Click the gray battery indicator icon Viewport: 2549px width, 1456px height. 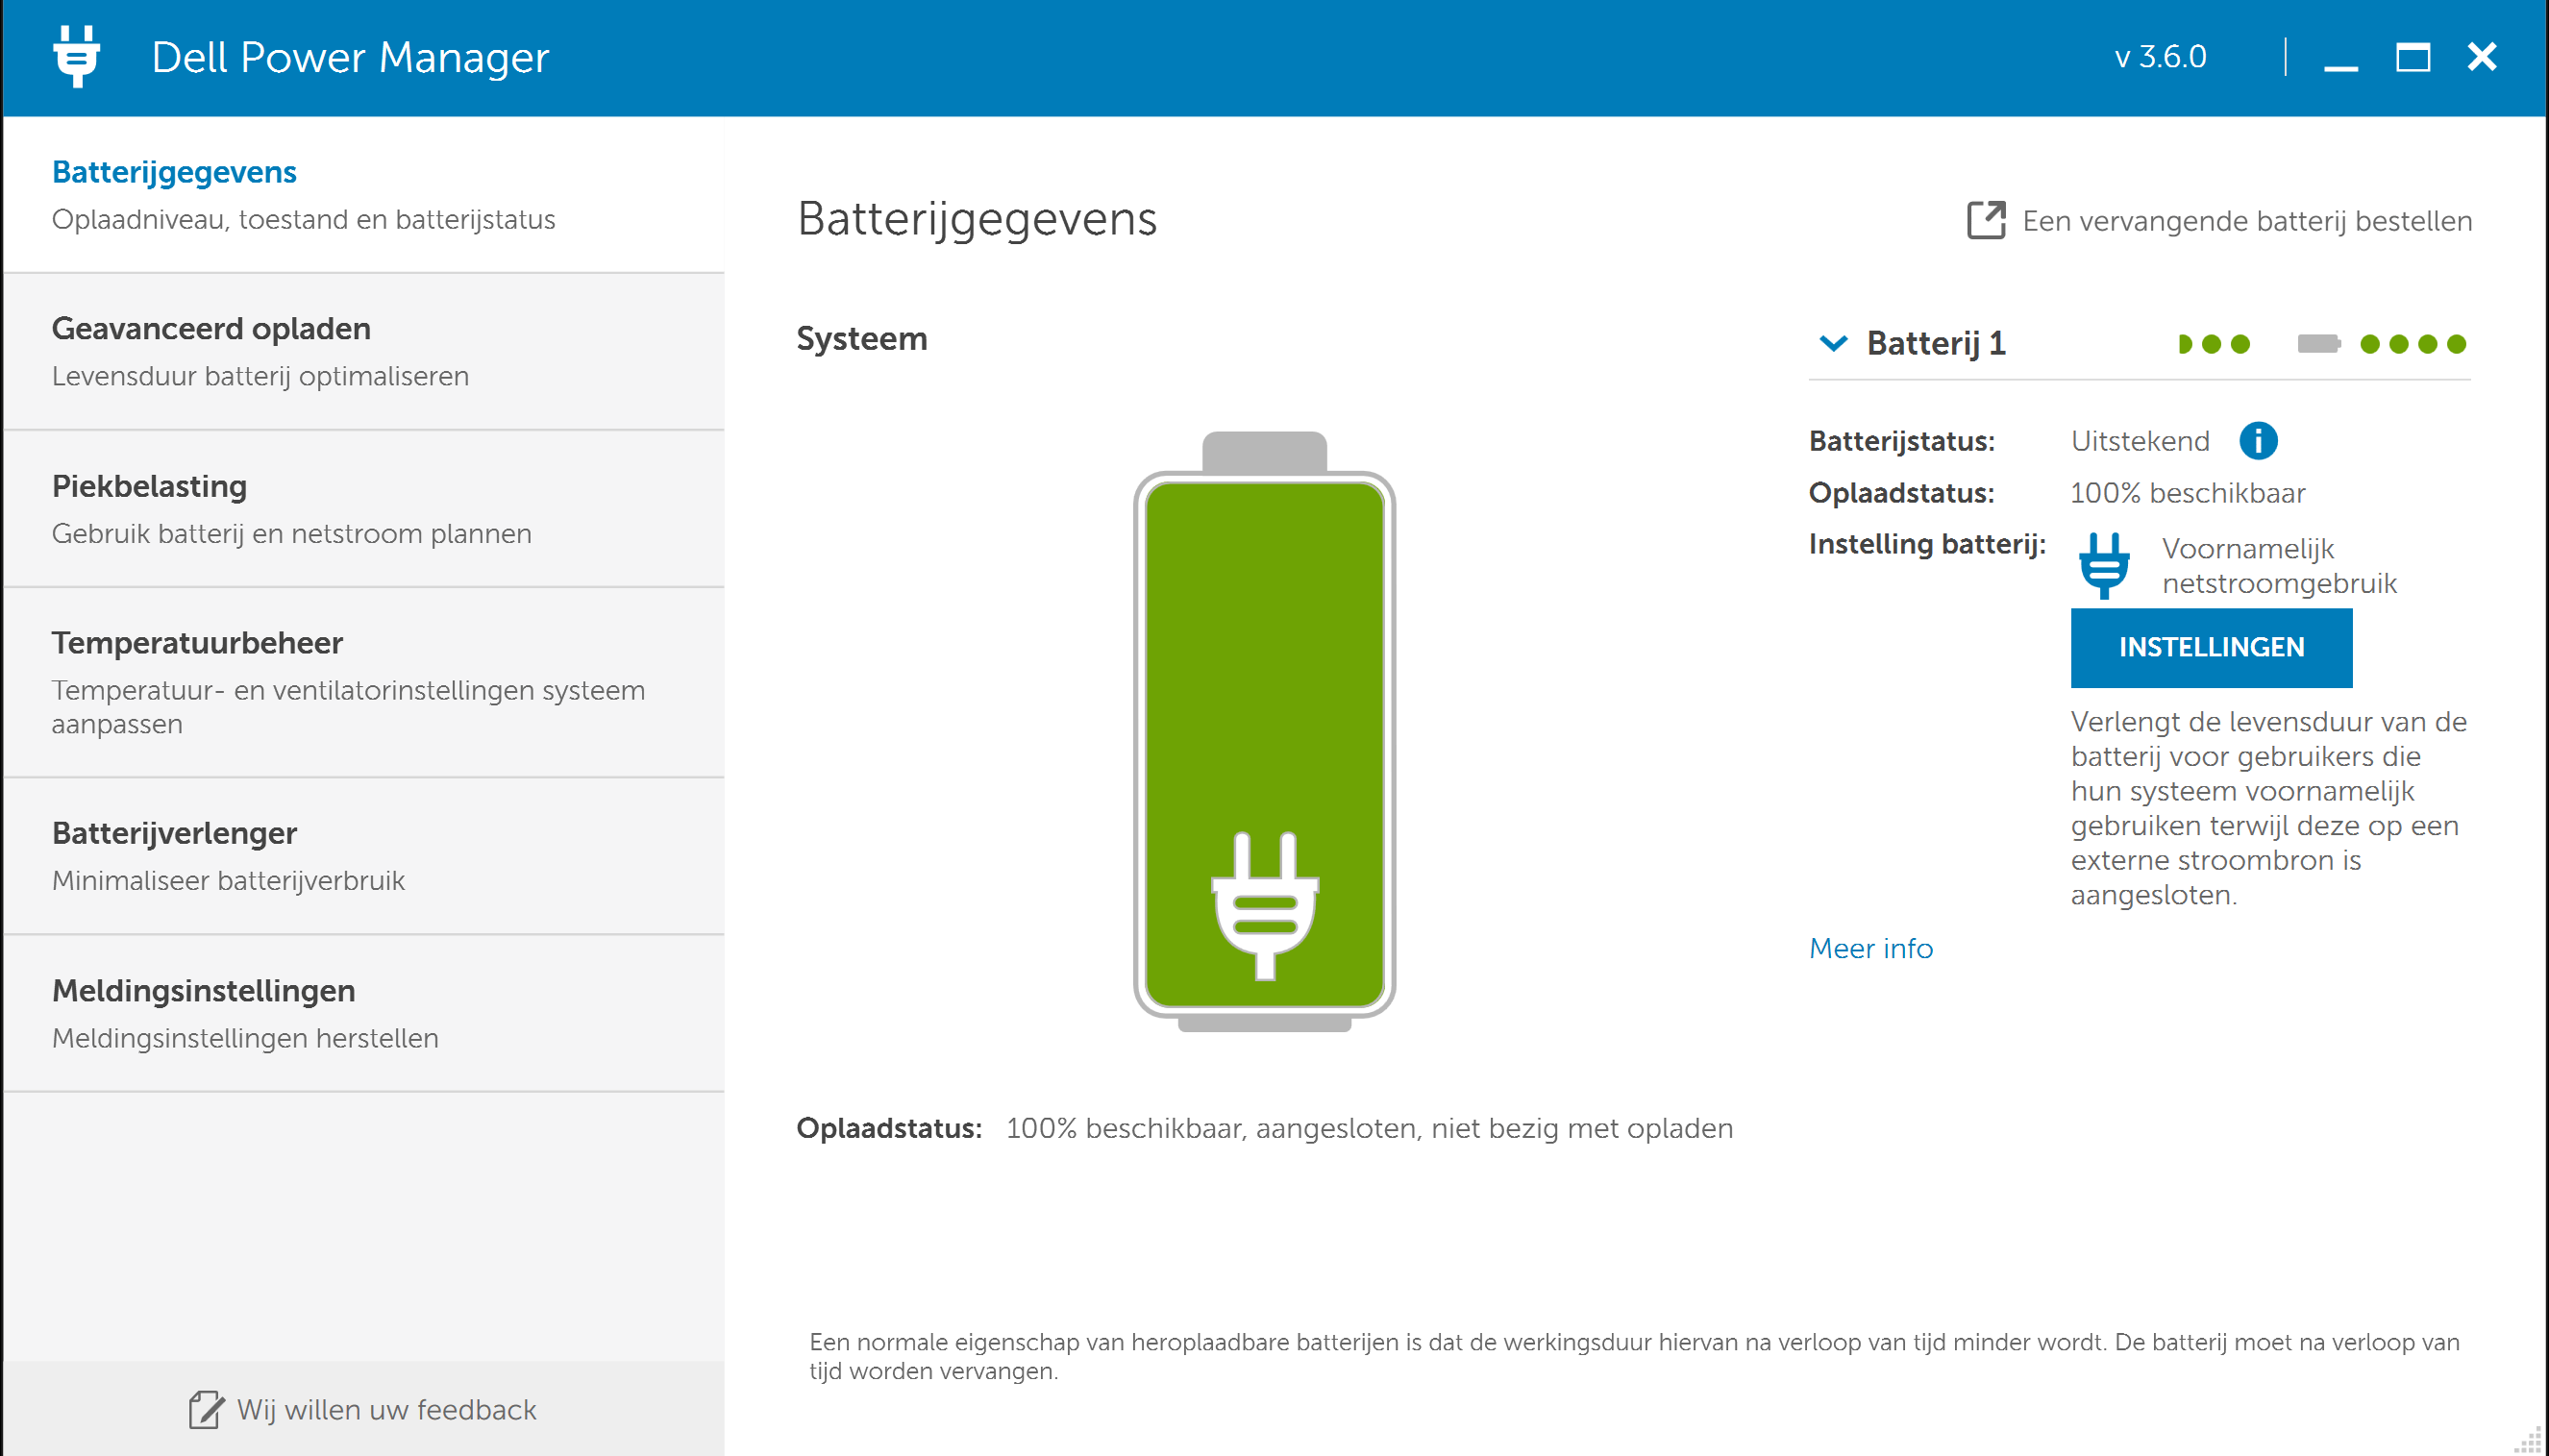[2318, 344]
